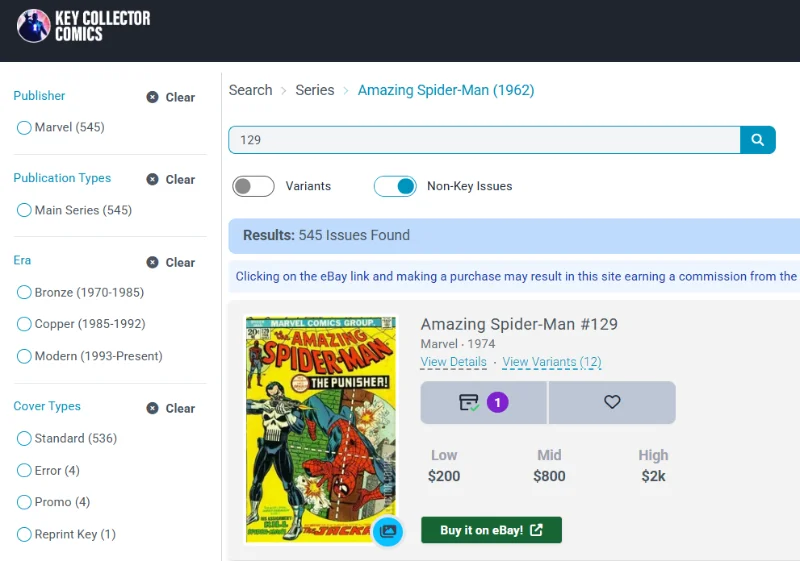Select Main Series (545) publication type
The height and width of the screenshot is (561, 800).
pyautogui.click(x=74, y=210)
